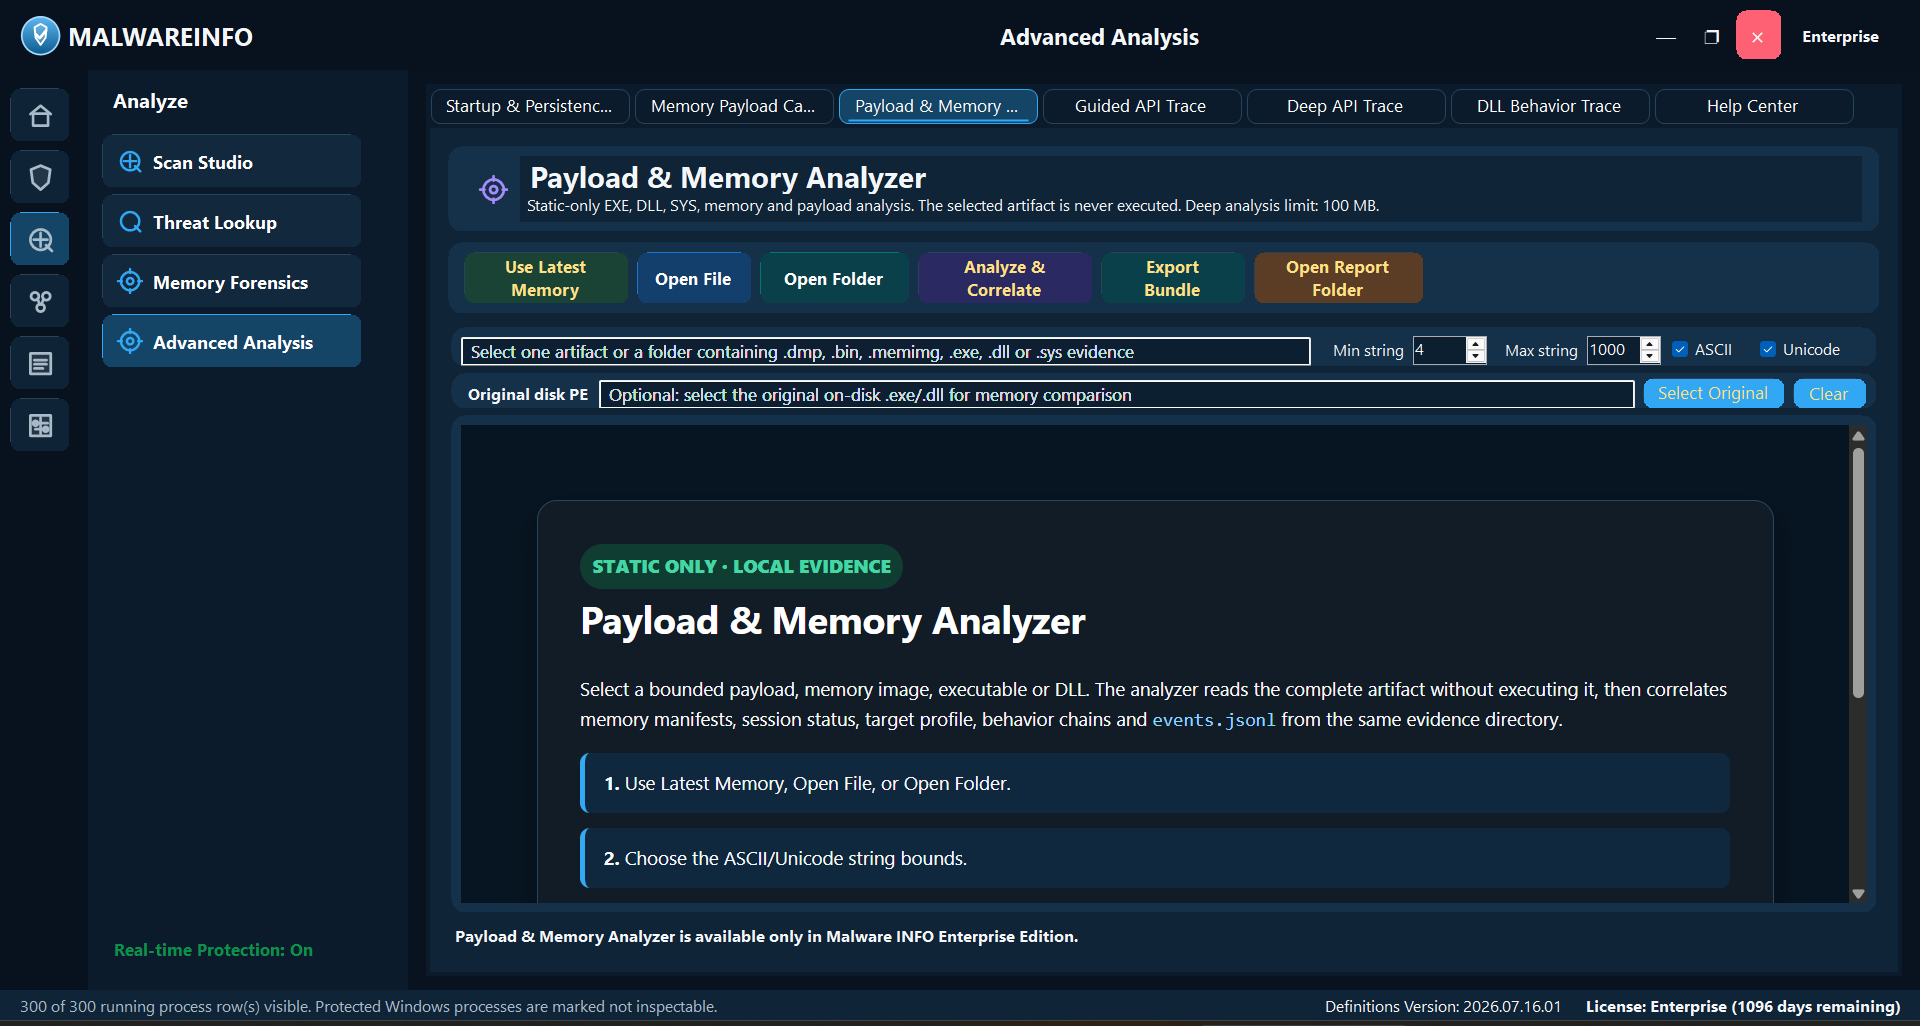Increase Min string value with up arrow
Screen dimensions: 1920x1026
[1476, 343]
